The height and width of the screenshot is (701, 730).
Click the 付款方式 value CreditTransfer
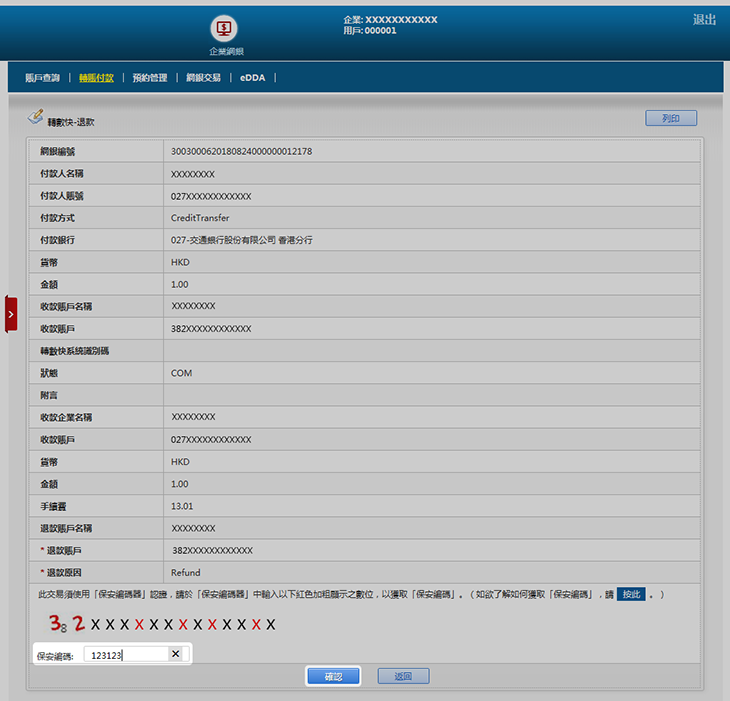click(200, 218)
